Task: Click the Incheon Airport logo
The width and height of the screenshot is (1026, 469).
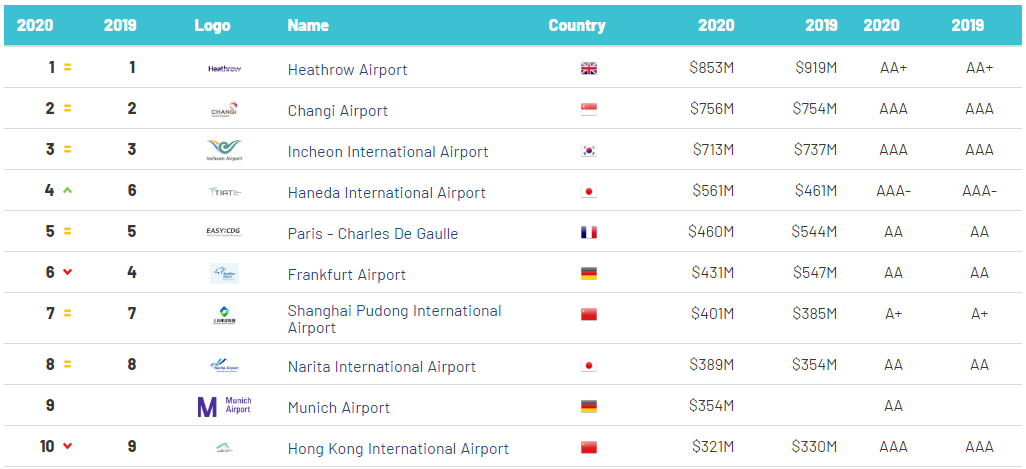Action: point(224,150)
